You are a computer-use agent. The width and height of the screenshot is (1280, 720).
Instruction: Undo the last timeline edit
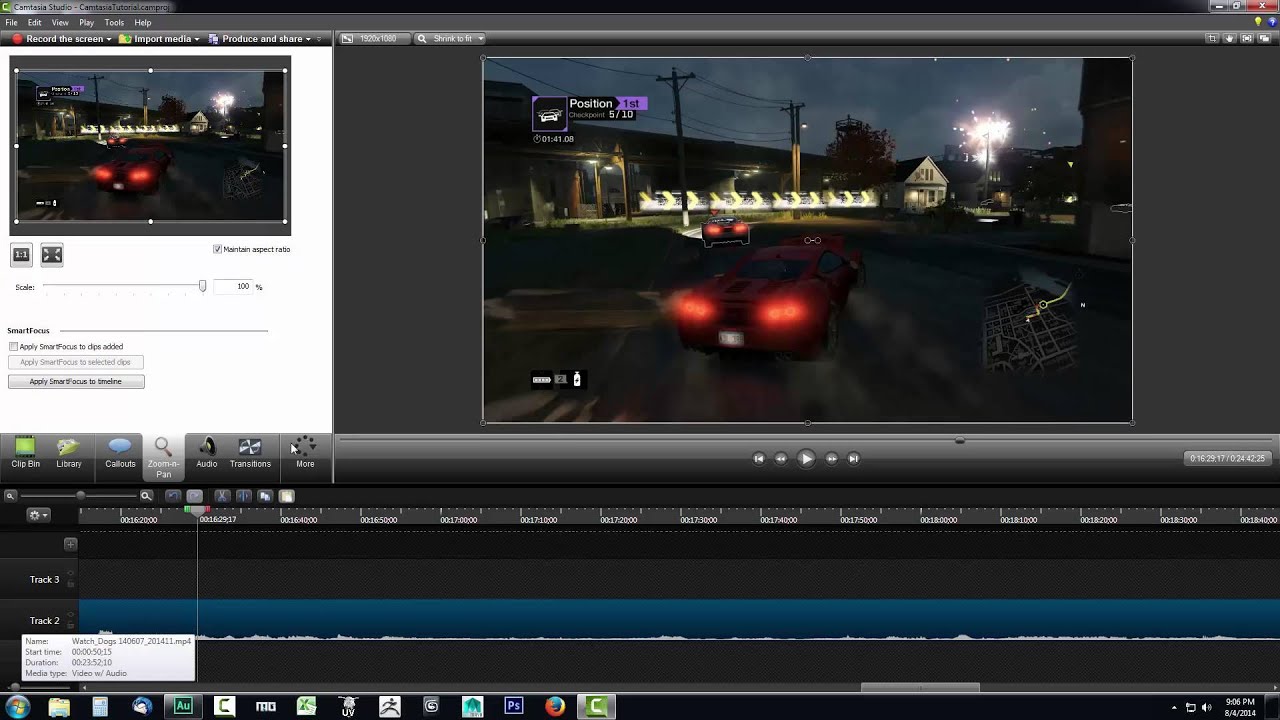point(173,496)
